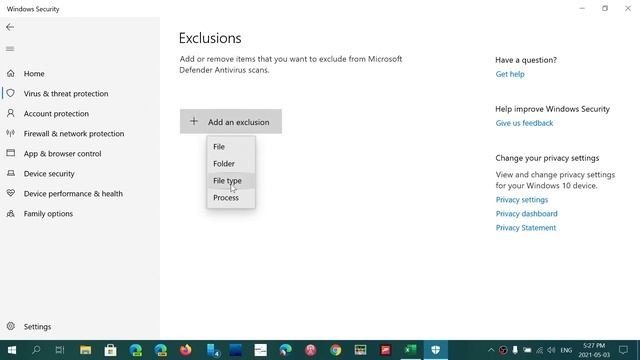Click the volume speaker tray icon
Screen dimensions: 640x360
pyautogui.click(x=551, y=350)
